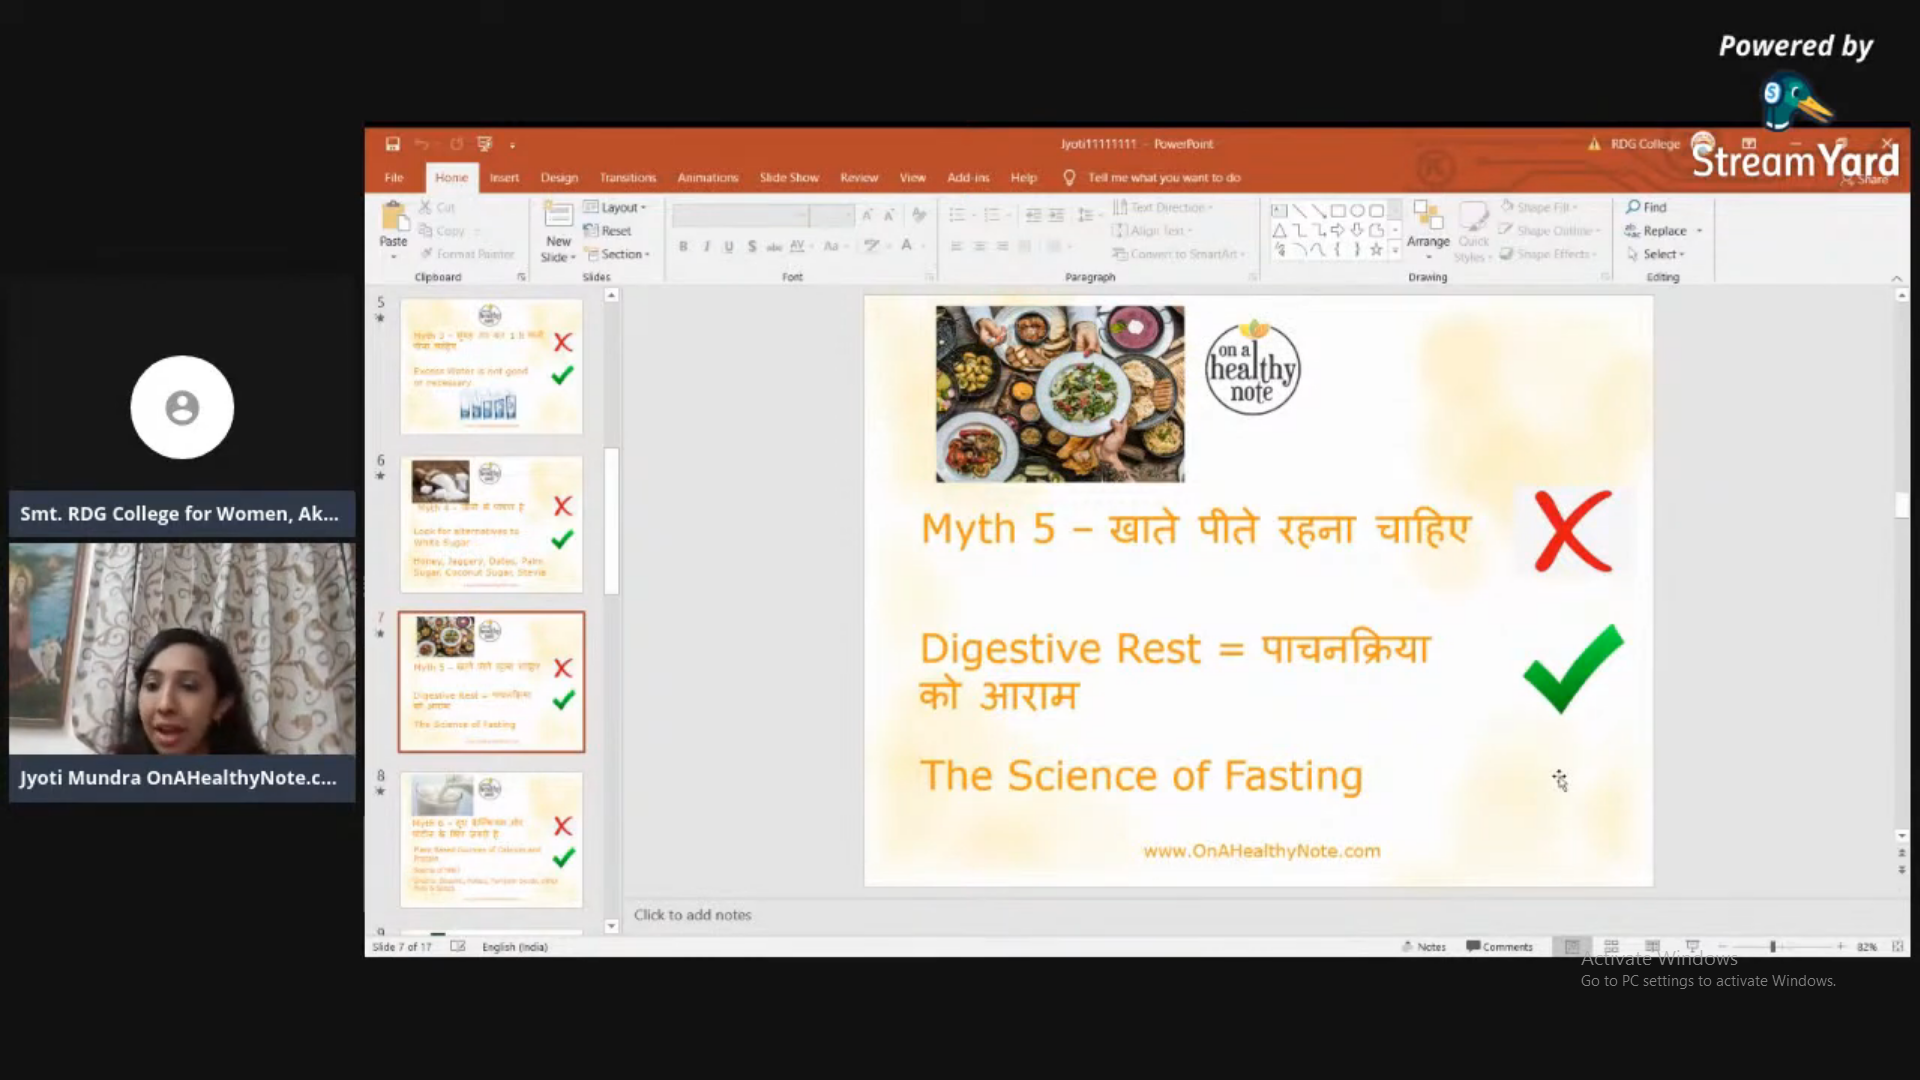The height and width of the screenshot is (1080, 1920).
Task: Click the New Slide icon
Action: 558,215
